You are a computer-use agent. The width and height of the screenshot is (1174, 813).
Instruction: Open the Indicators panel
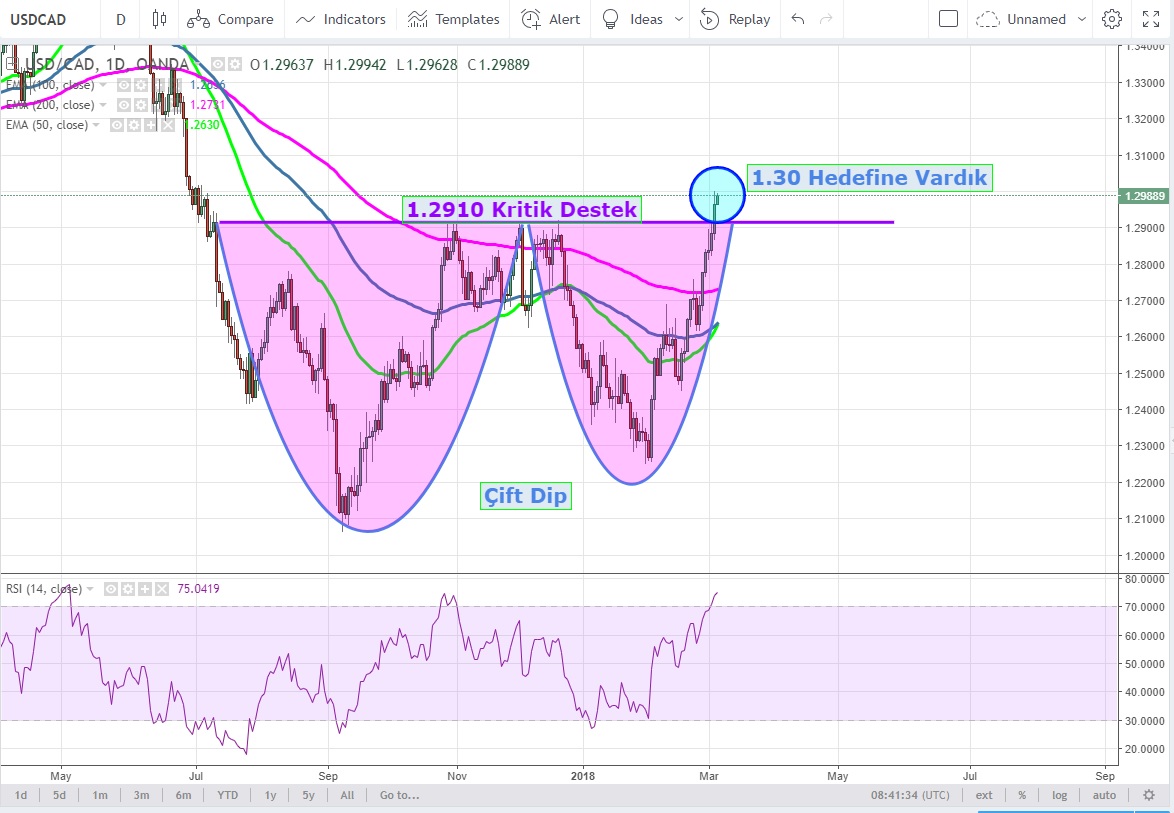[x=341, y=19]
